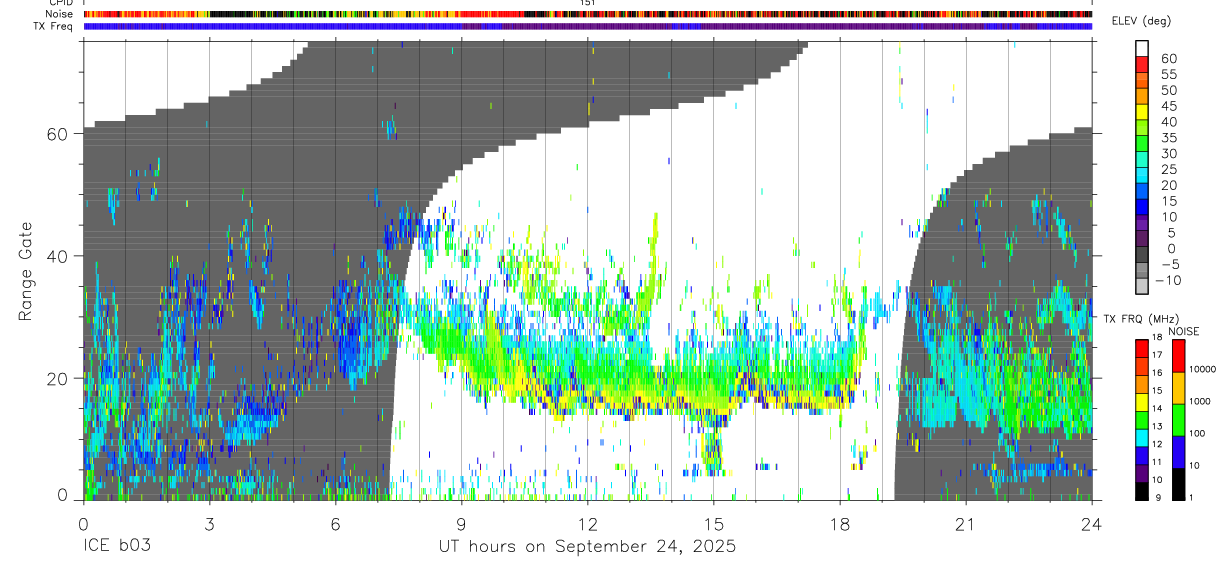Click the '3' tick label on the UT hours axis
The width and height of the screenshot is (1228, 567).
tap(209, 524)
